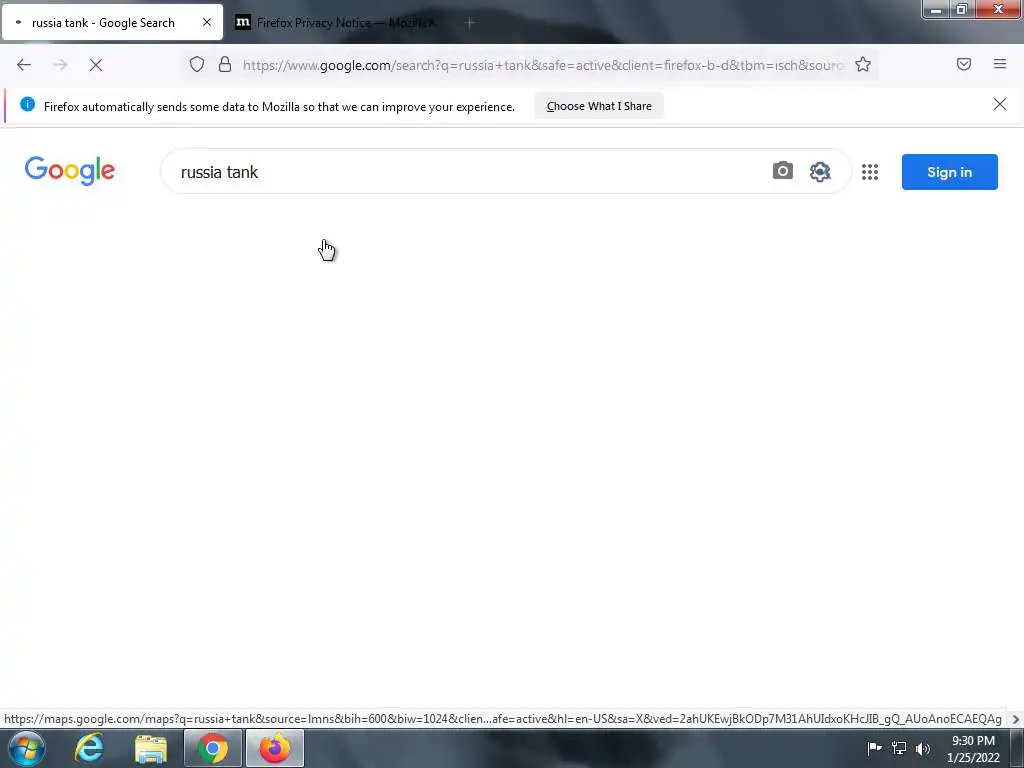The image size is (1024, 768).
Task: Switch to russia tank Google Search tab
Action: click(112, 23)
